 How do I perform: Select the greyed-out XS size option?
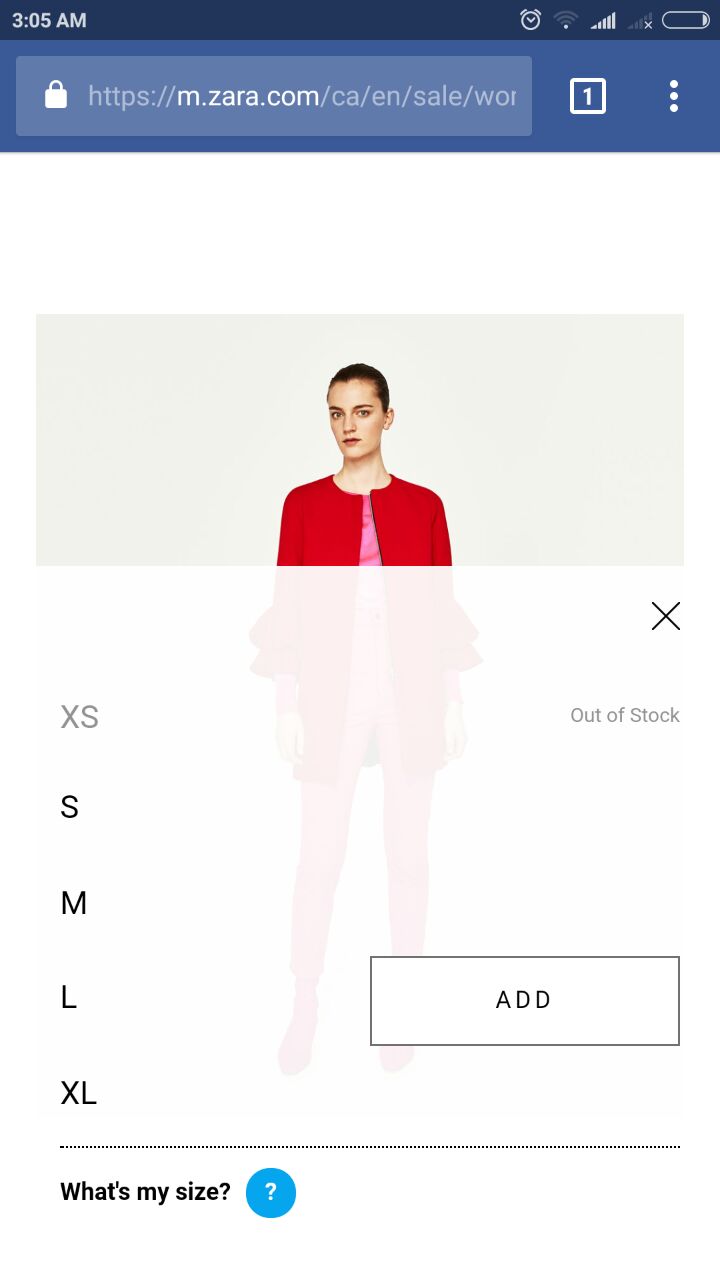[x=79, y=717]
